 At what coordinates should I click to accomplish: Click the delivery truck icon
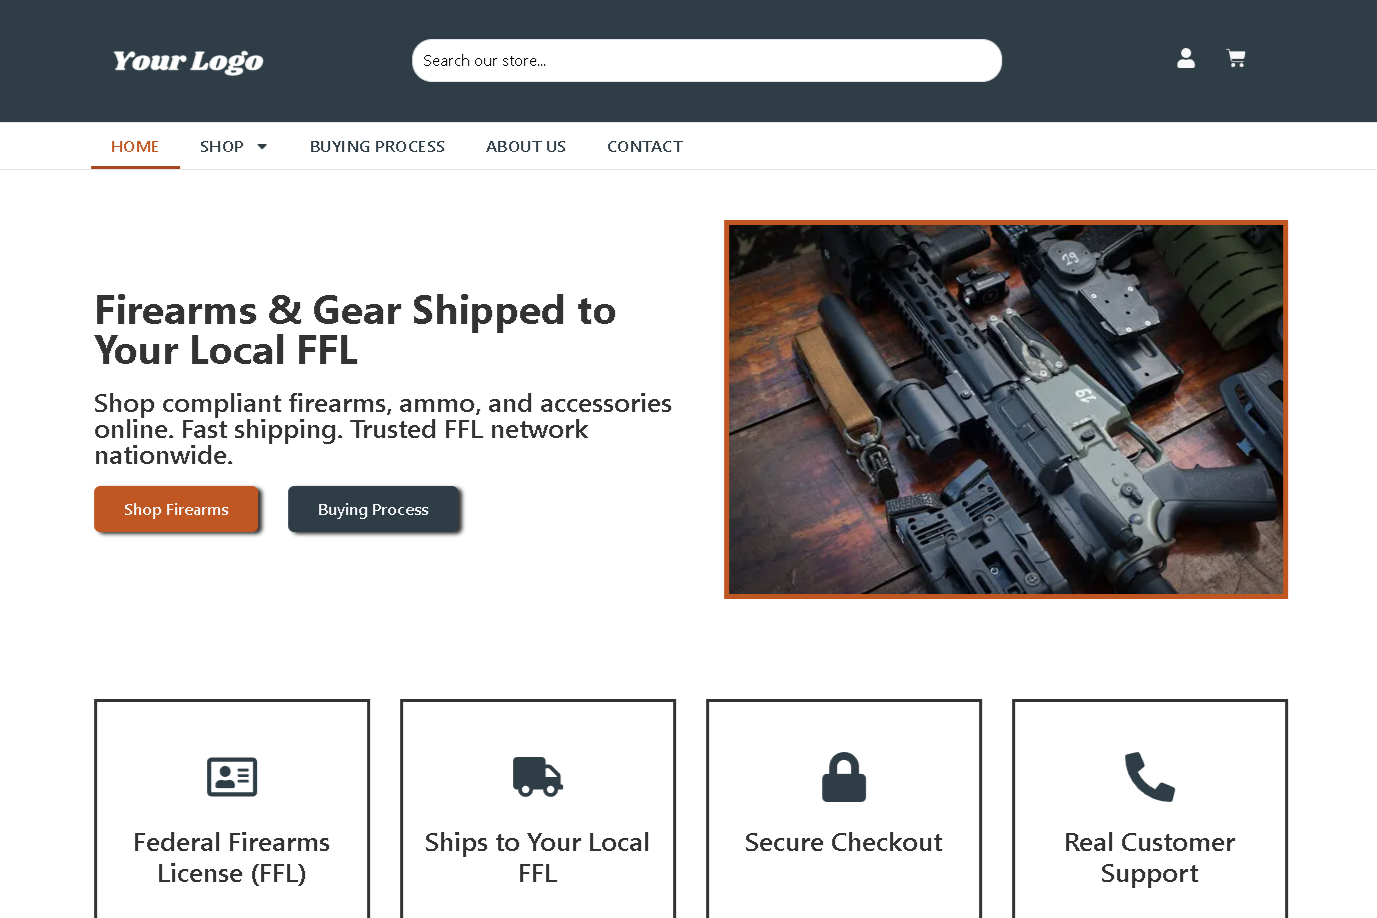[x=538, y=777]
